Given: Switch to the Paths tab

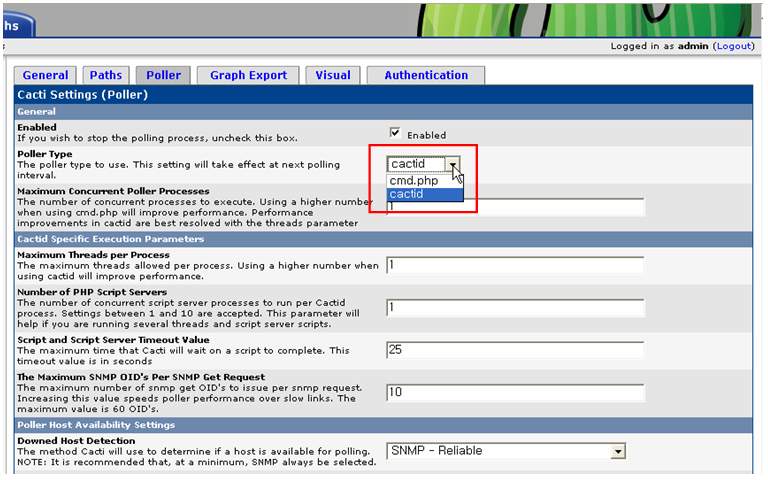Looking at the screenshot, I should (106, 75).
